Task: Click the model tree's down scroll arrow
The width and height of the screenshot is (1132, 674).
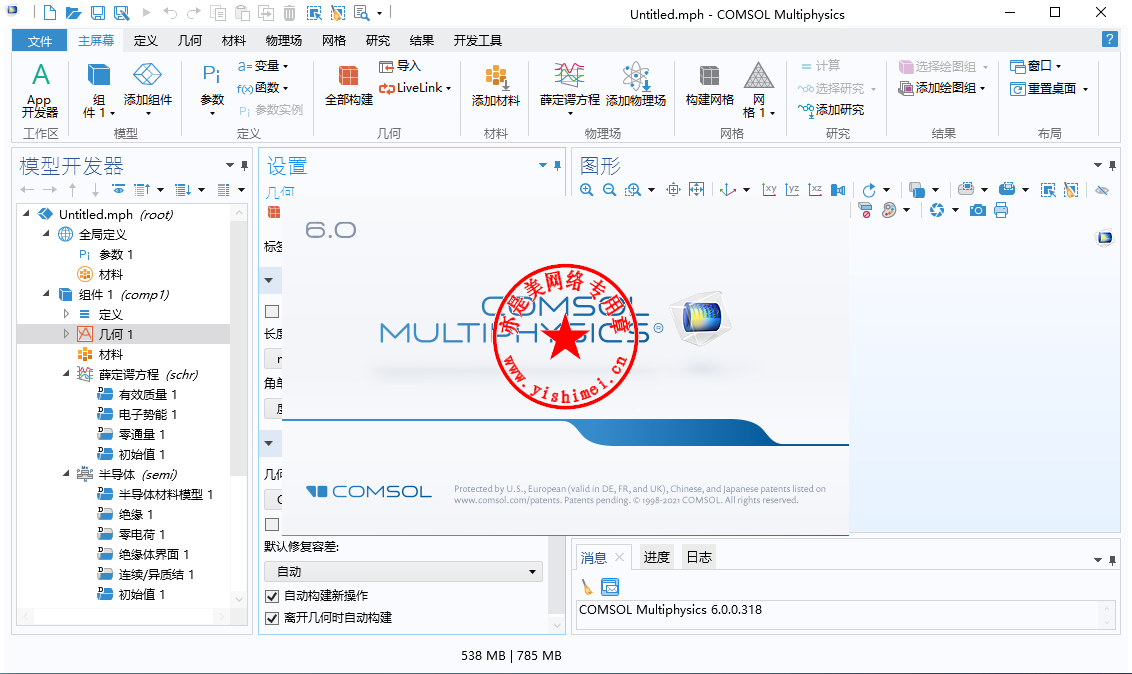Action: coord(239,599)
